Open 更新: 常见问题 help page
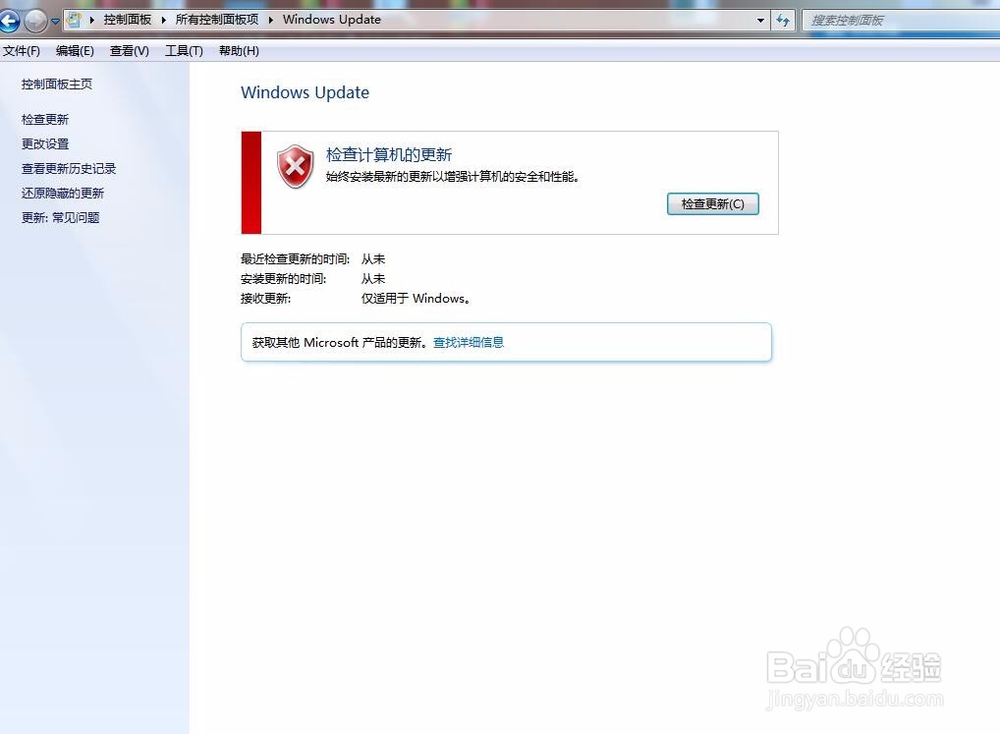This screenshot has height=734, width=1000. 63,217
